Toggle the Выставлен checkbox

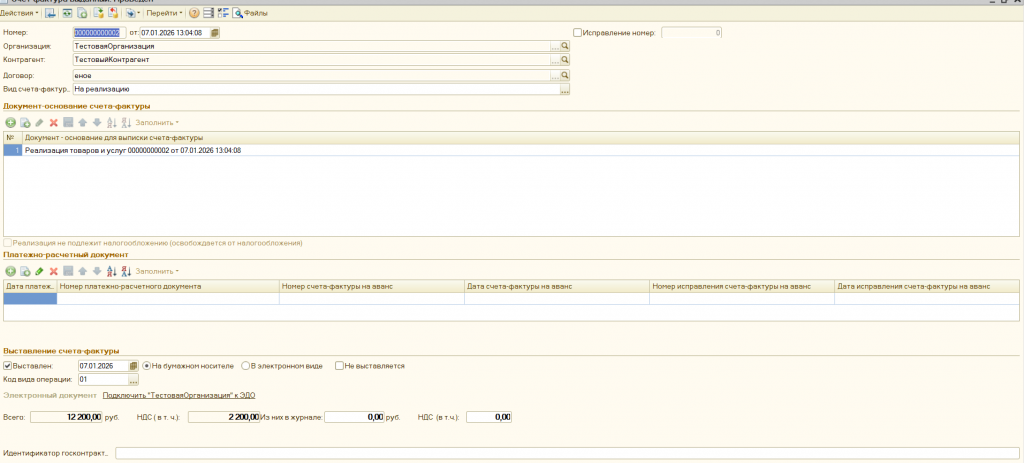pyautogui.click(x=8, y=366)
